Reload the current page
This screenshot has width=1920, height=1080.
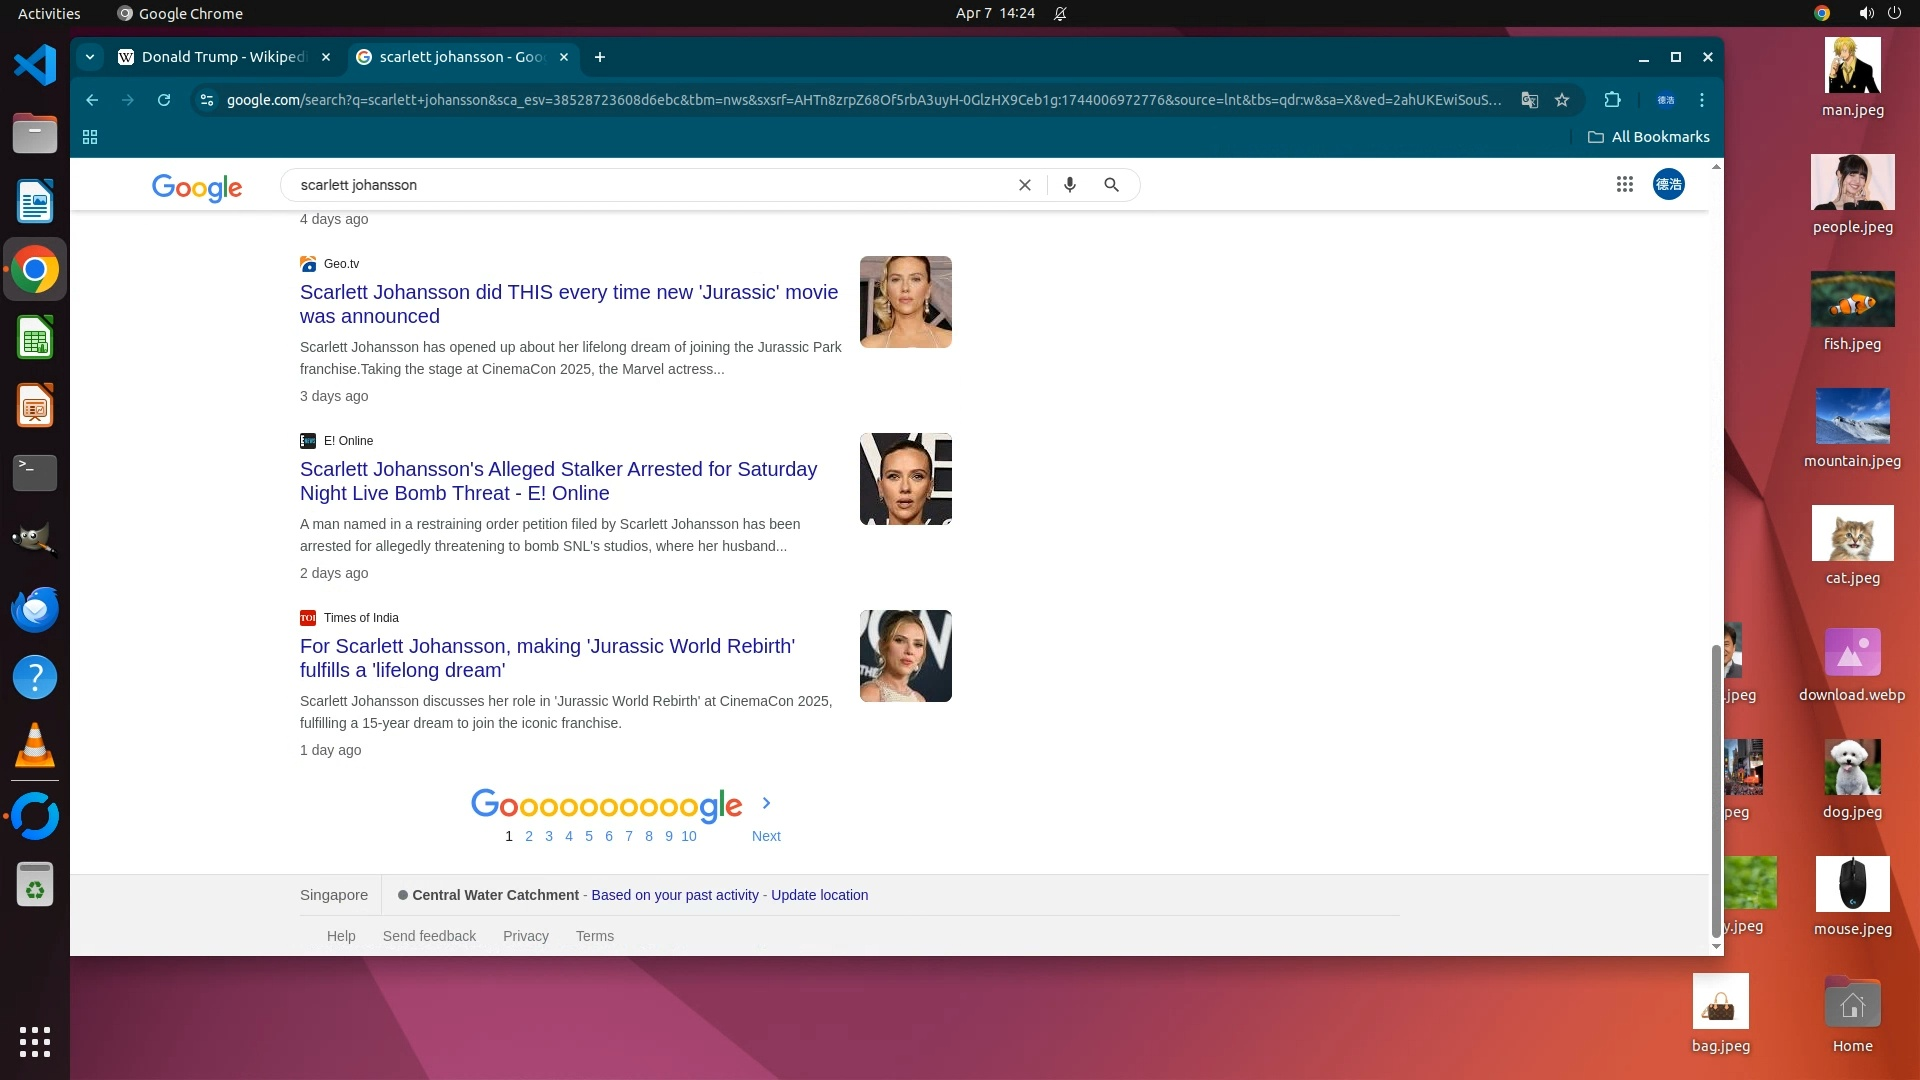click(x=164, y=100)
